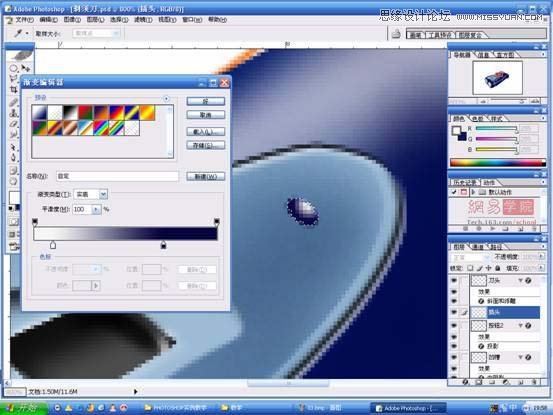This screenshot has height=415, width=553.
Task: Select the Move tool in toolbox
Action: pyautogui.click(x=26, y=68)
